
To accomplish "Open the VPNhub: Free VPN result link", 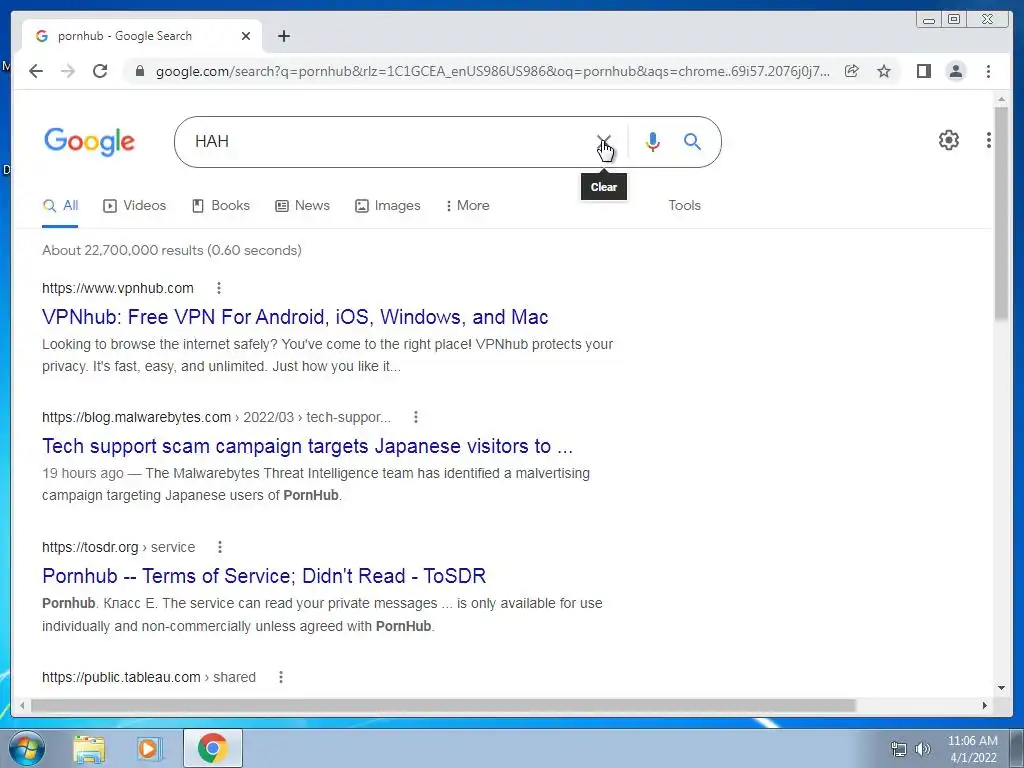I will click(295, 317).
